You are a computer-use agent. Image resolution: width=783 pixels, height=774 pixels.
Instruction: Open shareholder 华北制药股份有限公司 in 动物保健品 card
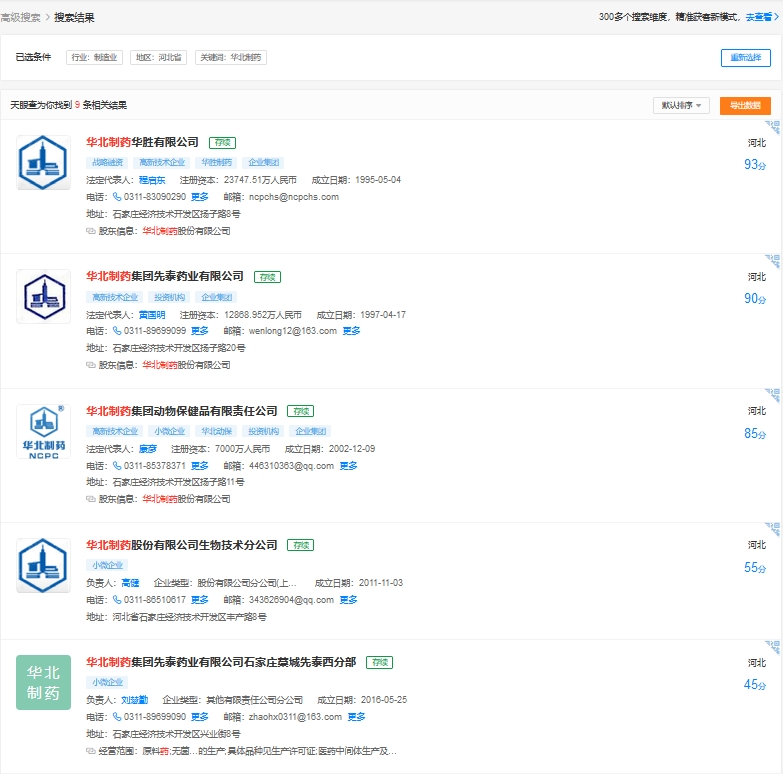[186, 499]
